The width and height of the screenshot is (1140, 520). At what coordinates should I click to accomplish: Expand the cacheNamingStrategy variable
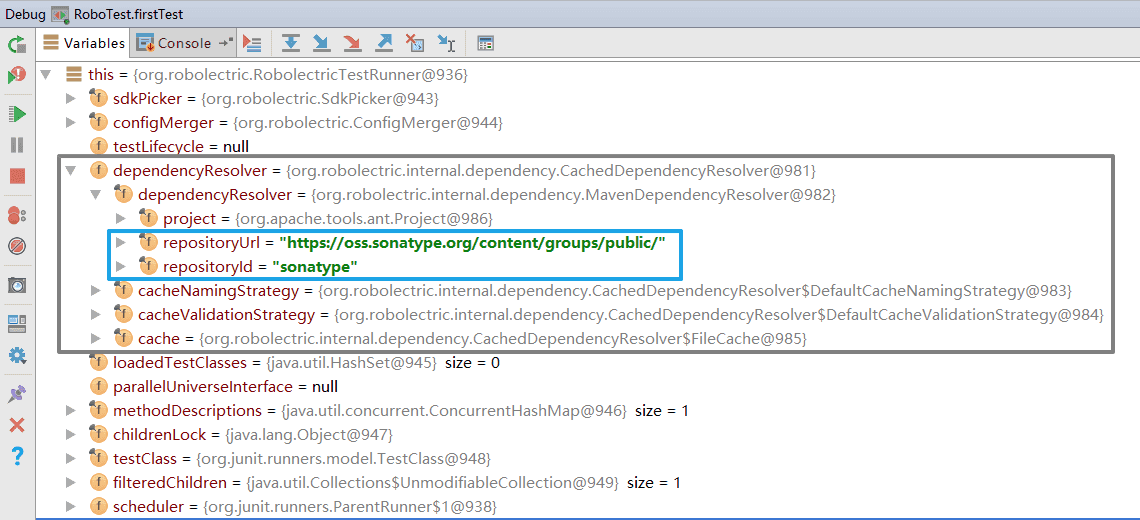(95, 291)
